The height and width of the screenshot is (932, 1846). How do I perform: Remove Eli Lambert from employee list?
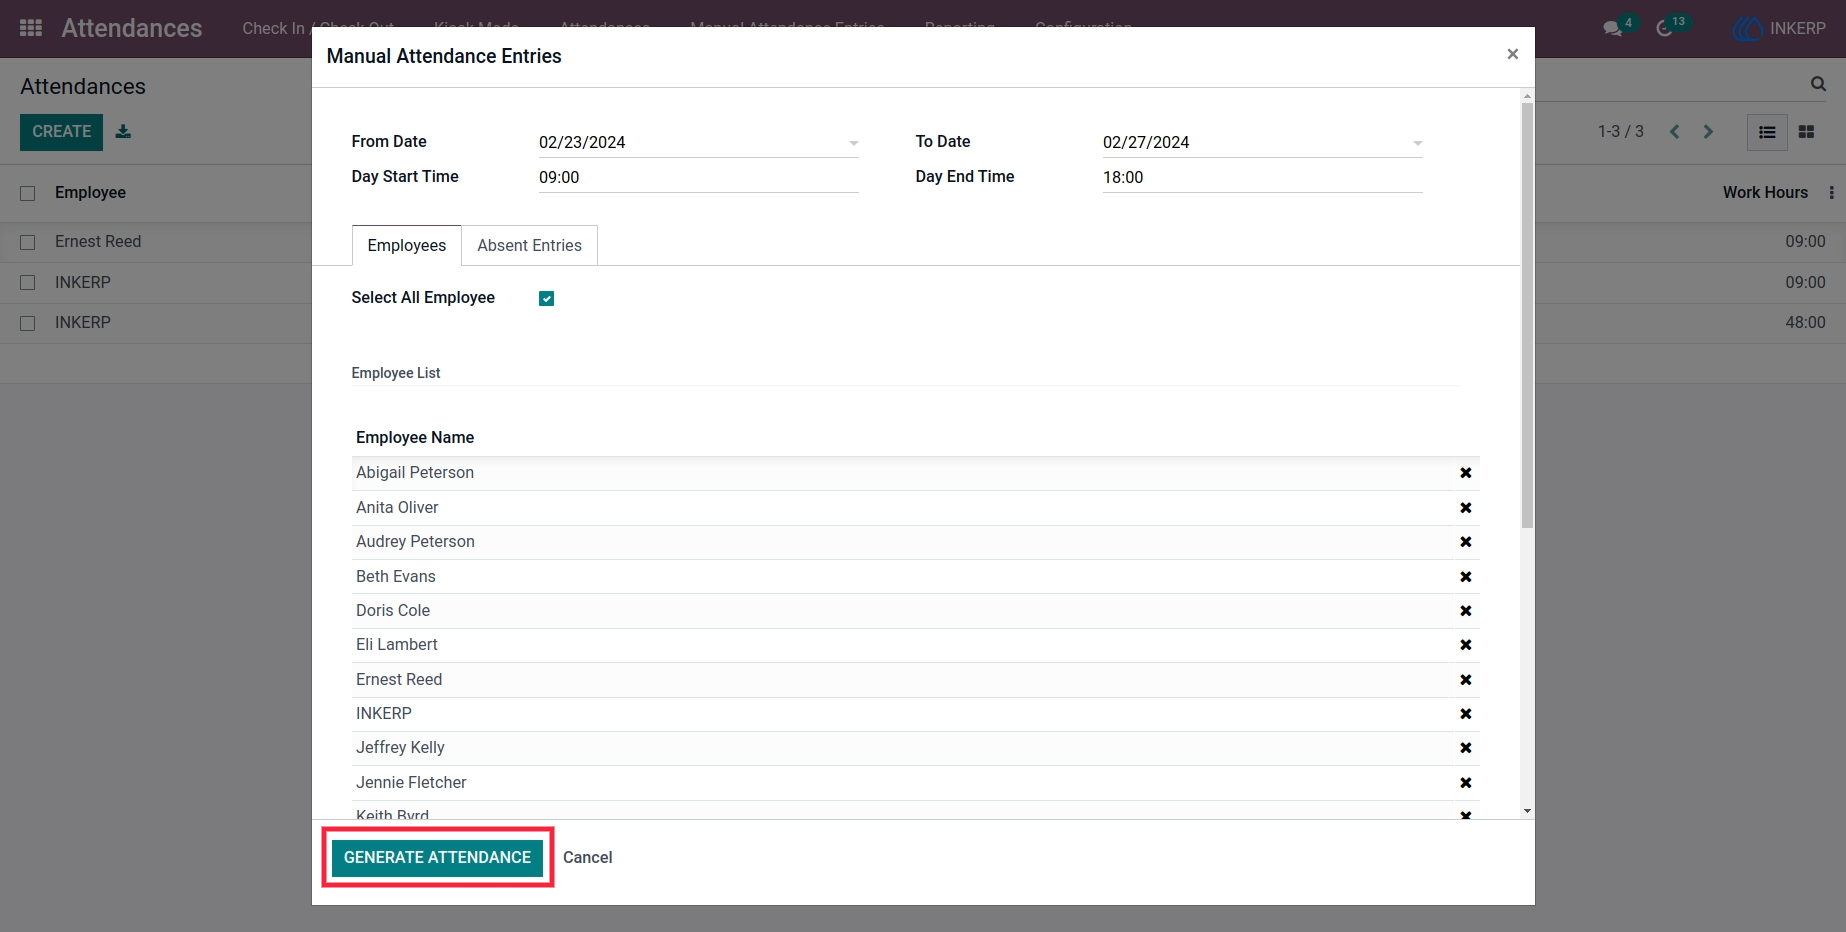click(1466, 645)
